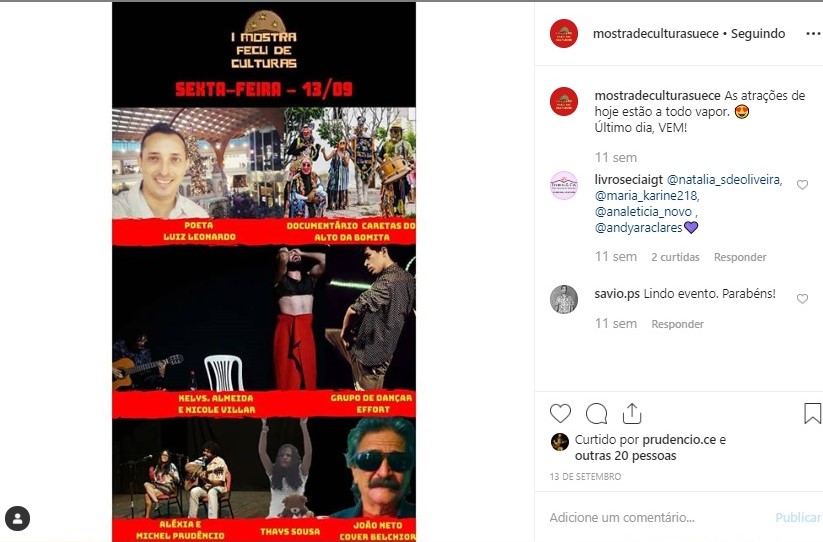Image resolution: width=823 pixels, height=542 pixels.
Task: Open the @natalia_sdeoliveira mention link
Action: 724,179
